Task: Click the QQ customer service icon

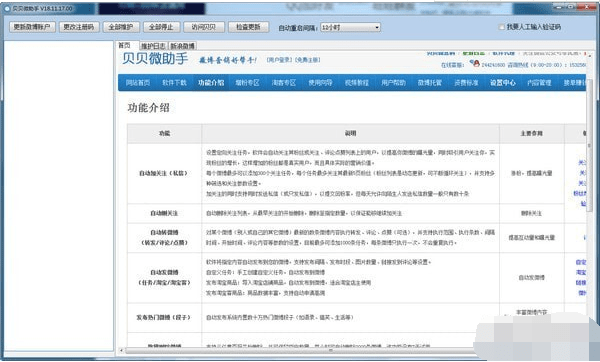Action: tap(476, 64)
